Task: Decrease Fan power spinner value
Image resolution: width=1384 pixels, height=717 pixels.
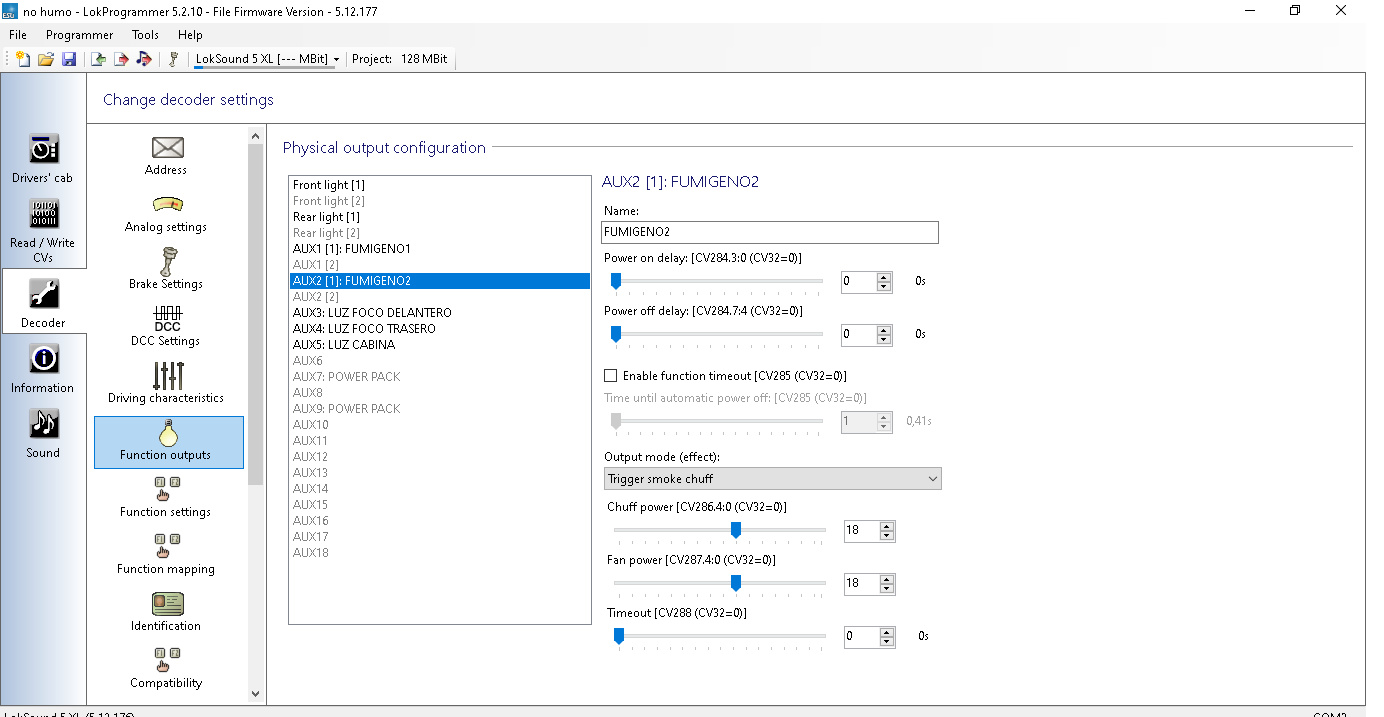Action: [x=887, y=589]
